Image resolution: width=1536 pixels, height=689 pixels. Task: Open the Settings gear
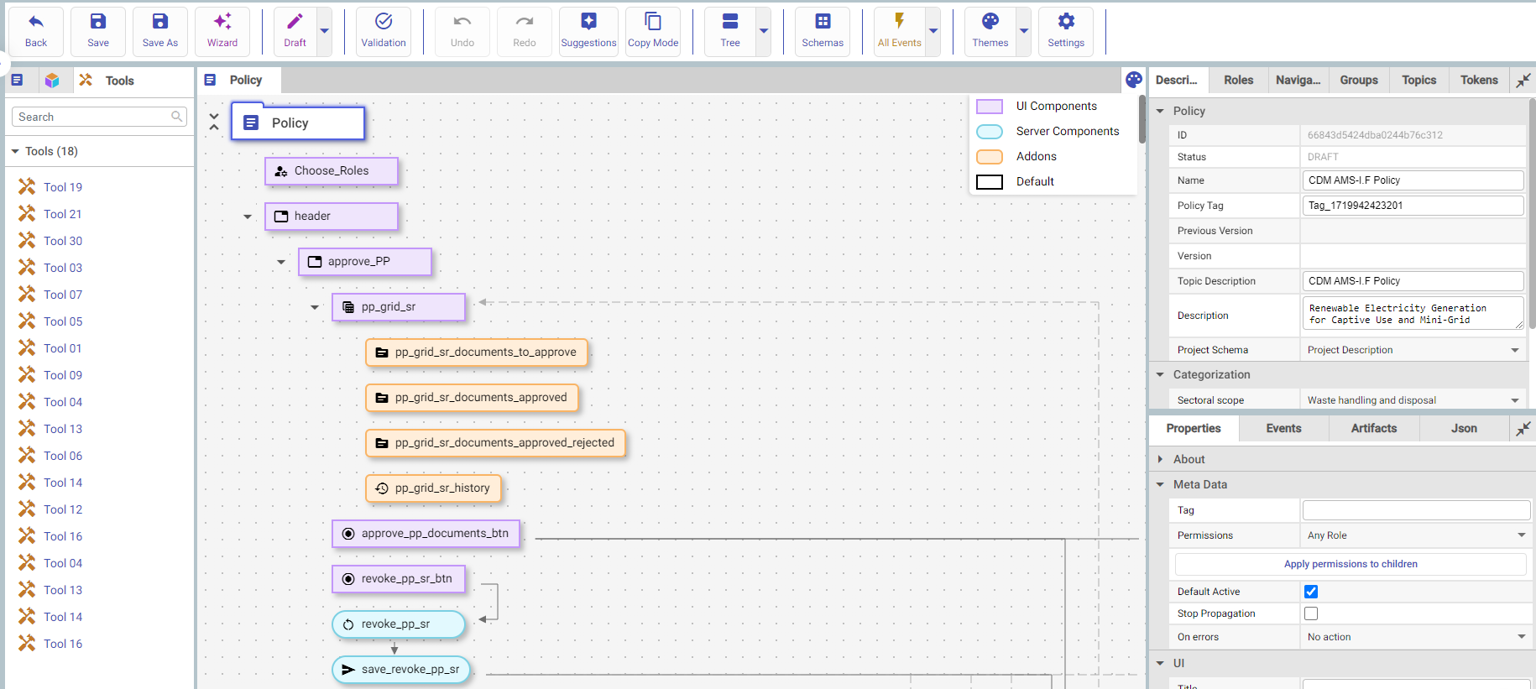coord(1065,31)
